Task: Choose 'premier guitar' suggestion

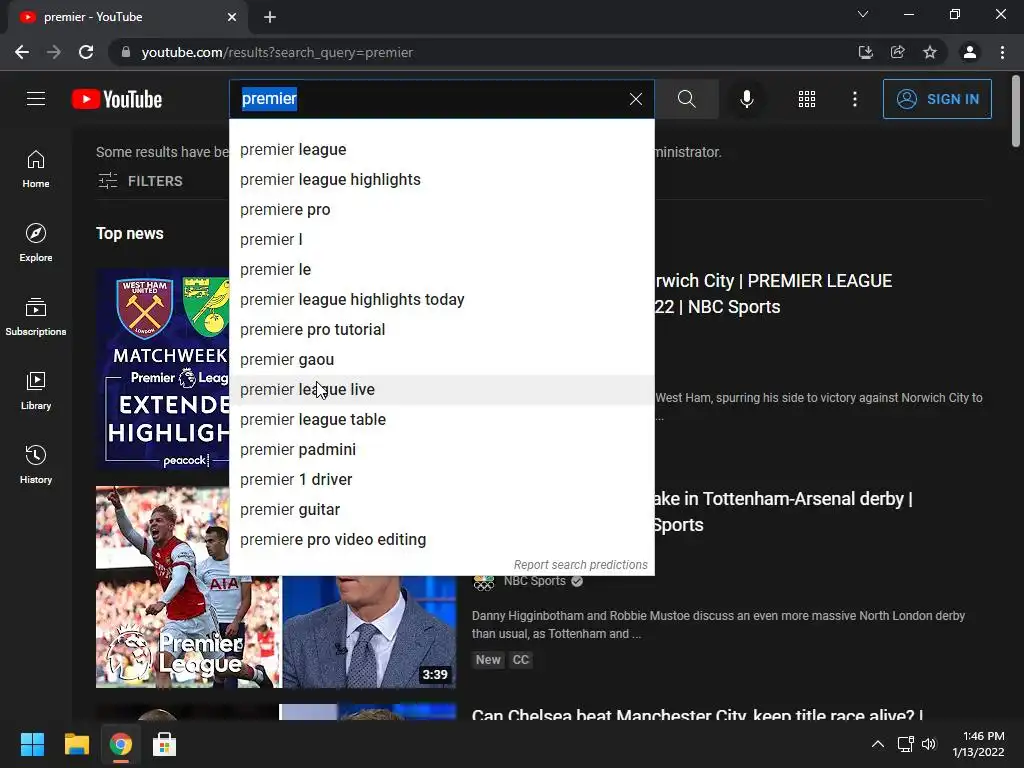Action: coord(441,510)
